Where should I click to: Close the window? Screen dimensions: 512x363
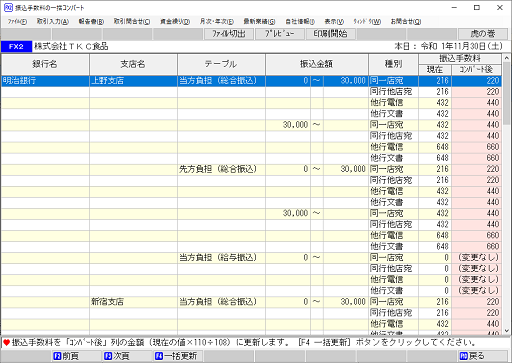tap(500, 8)
